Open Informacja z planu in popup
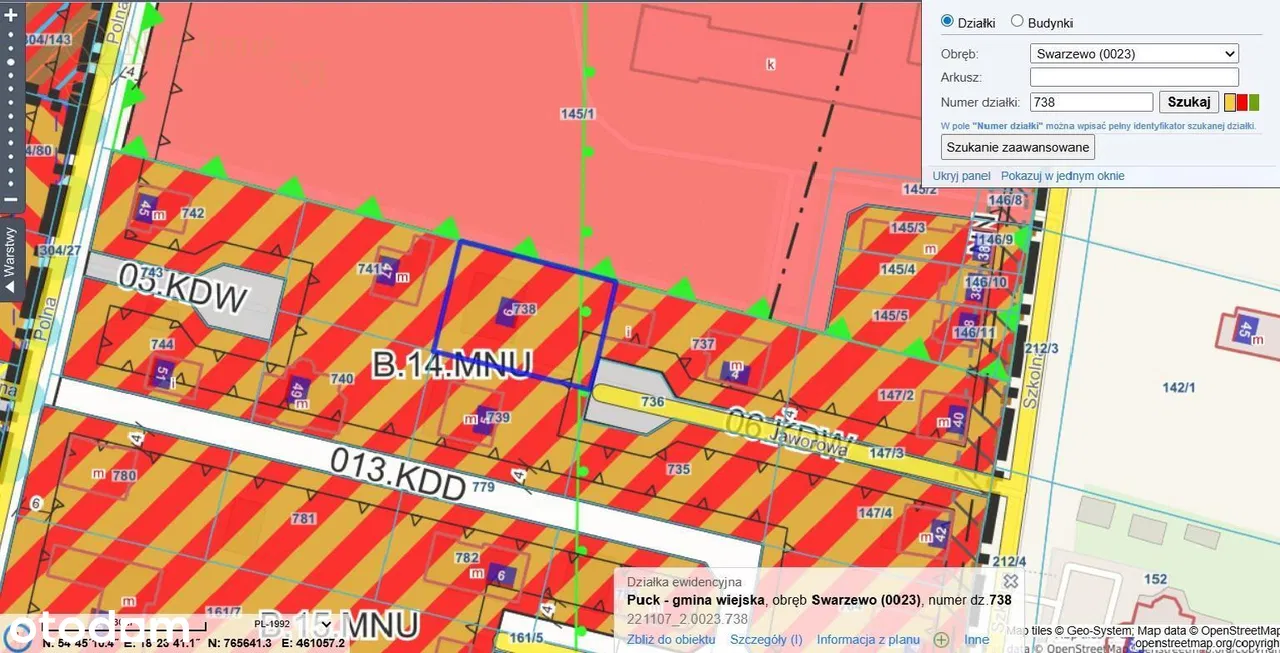The width and height of the screenshot is (1280, 653). [x=867, y=640]
